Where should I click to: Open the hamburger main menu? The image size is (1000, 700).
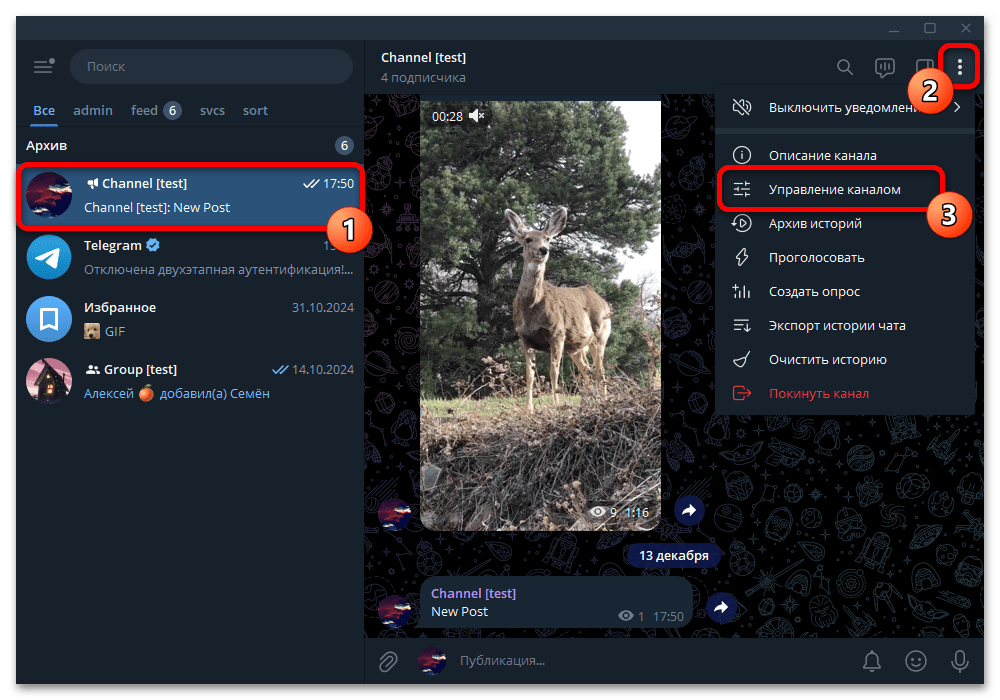click(x=43, y=66)
